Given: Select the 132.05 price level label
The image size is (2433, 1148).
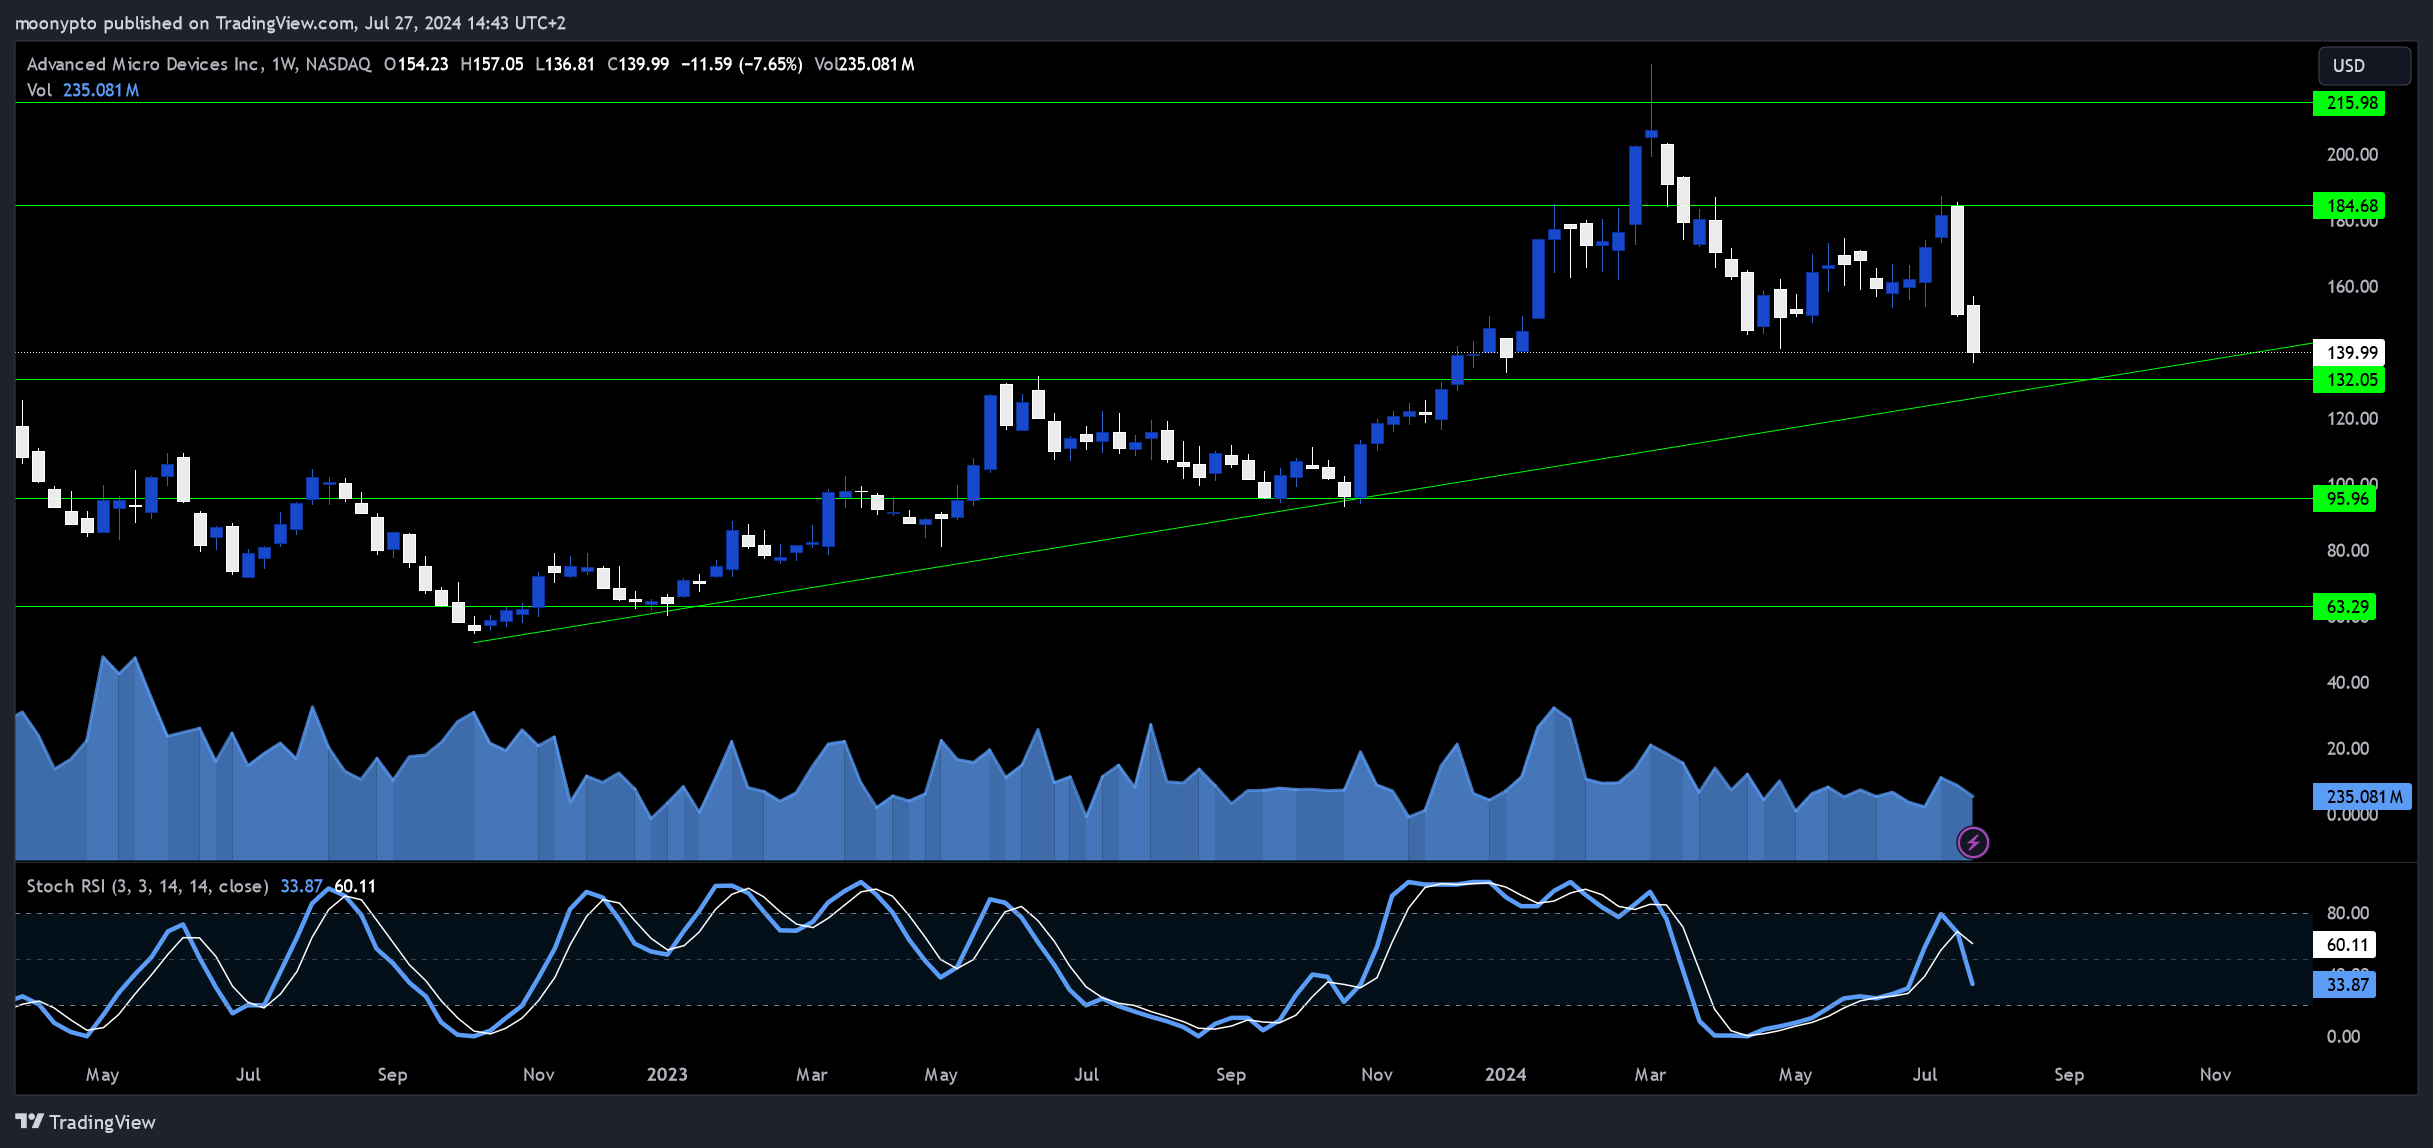Looking at the screenshot, I should pyautogui.click(x=2349, y=380).
